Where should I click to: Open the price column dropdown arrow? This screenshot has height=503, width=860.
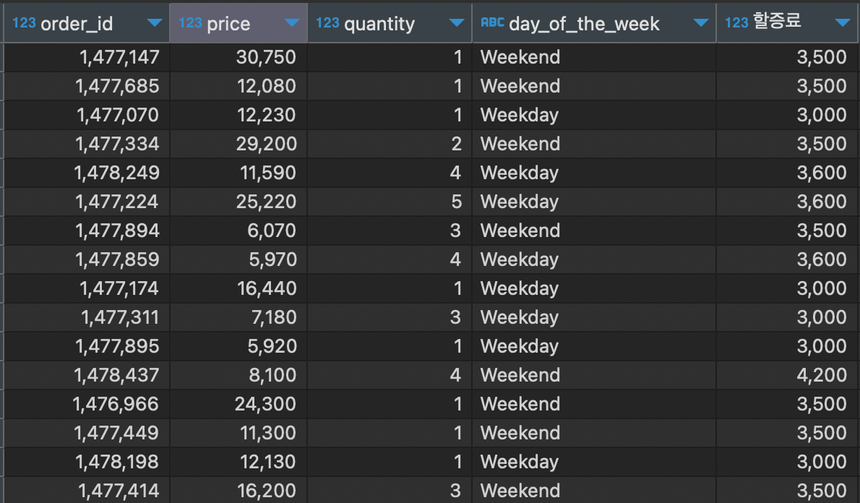[292, 23]
